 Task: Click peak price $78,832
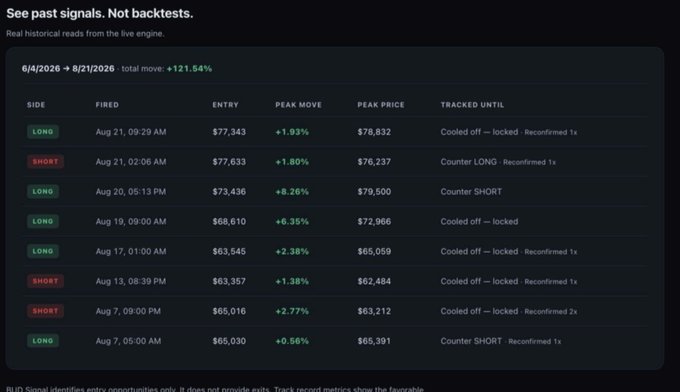374,132
